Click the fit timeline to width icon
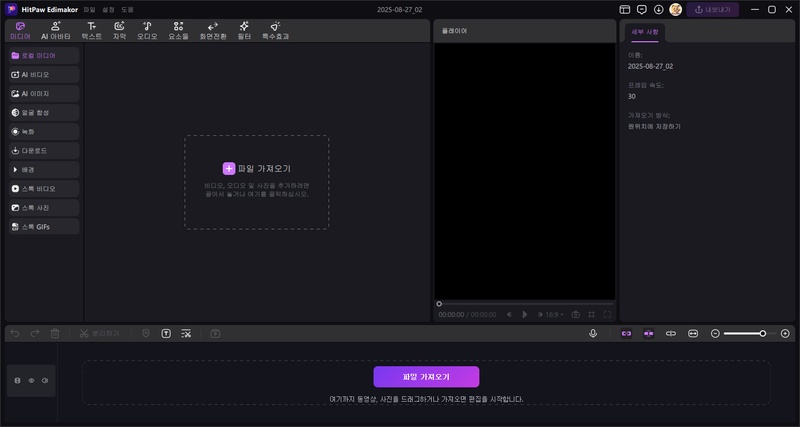This screenshot has height=427, width=800. tap(693, 334)
